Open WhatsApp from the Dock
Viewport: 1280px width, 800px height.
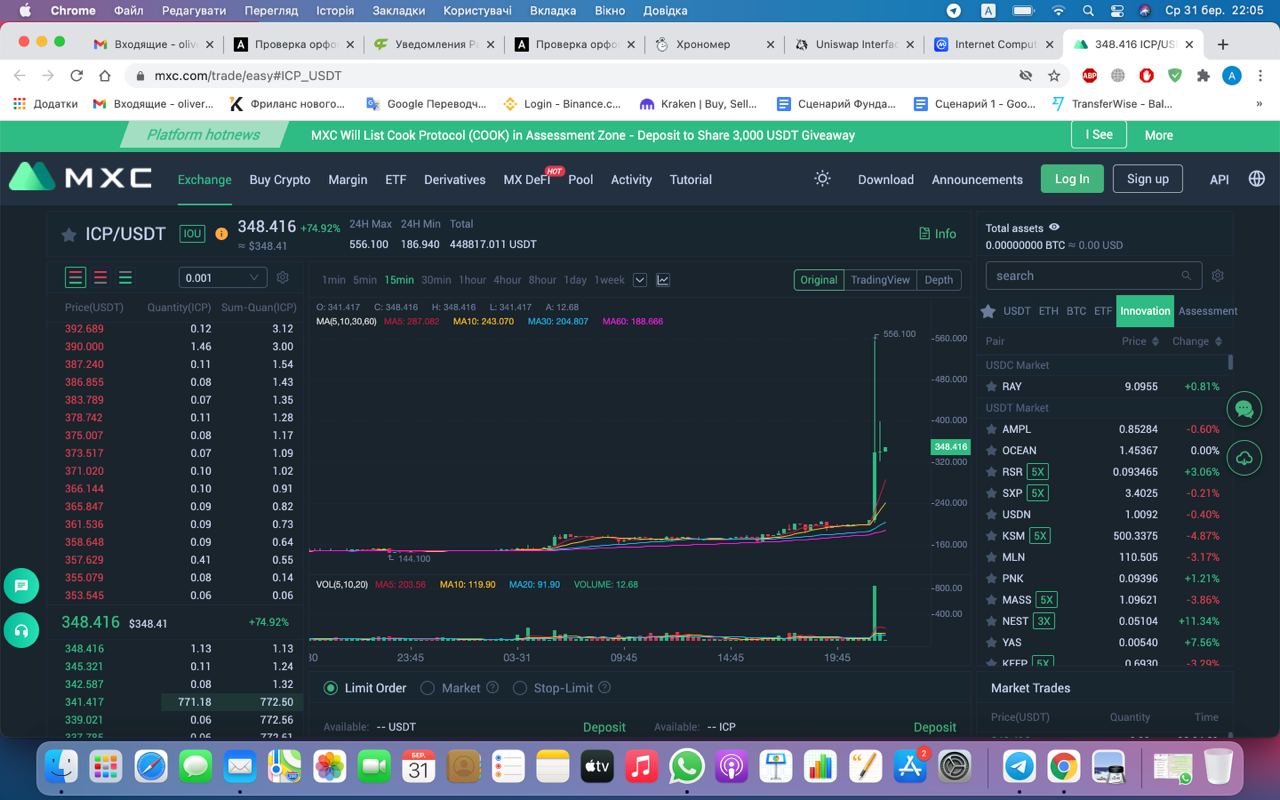pyautogui.click(x=686, y=767)
